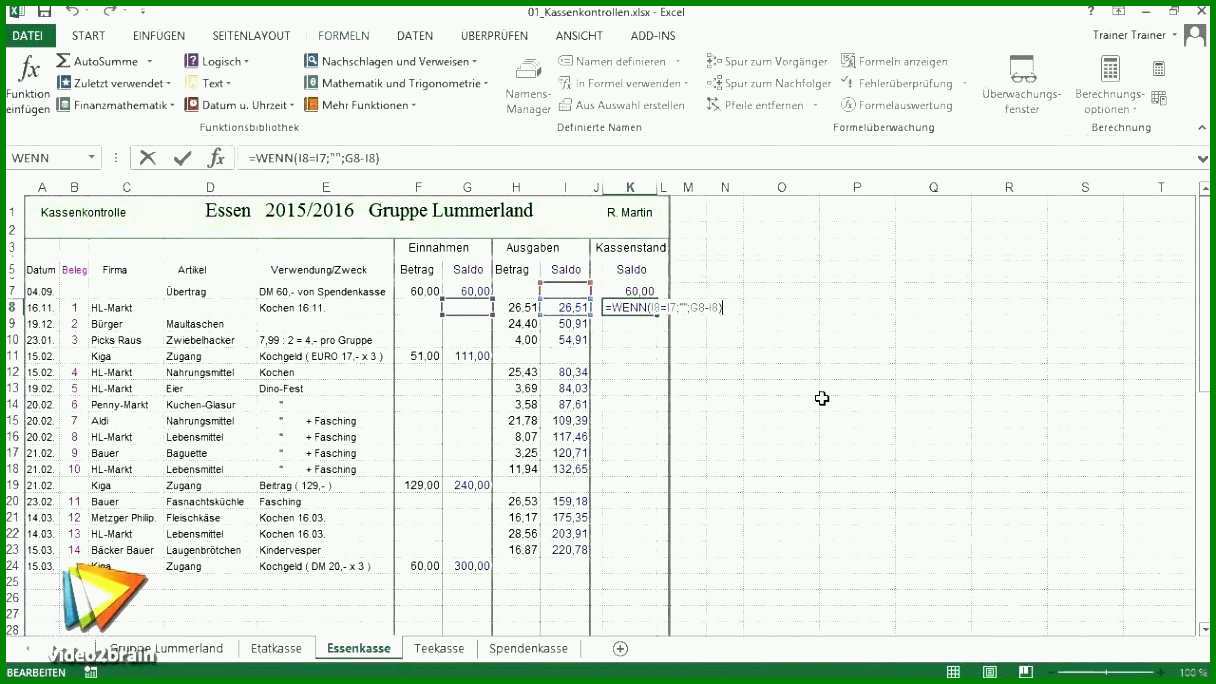This screenshot has width=1216, height=684.
Task: Click in the formula bar input
Action: [x=714, y=158]
